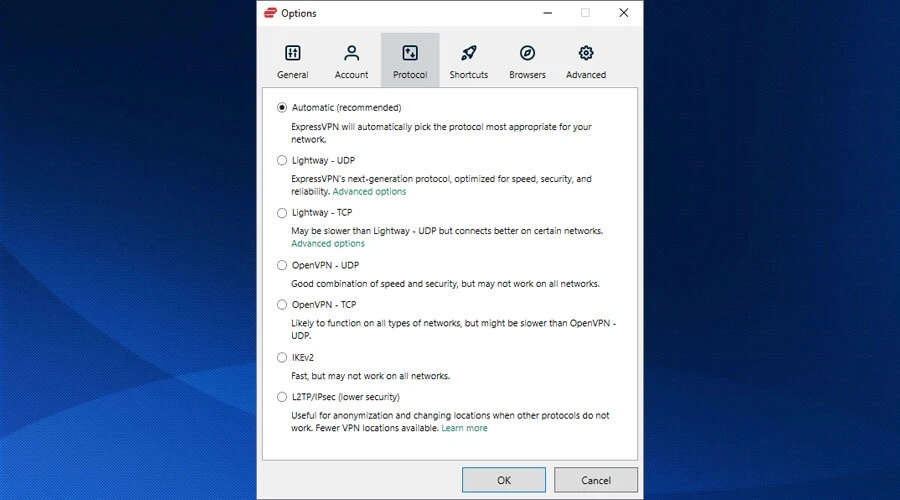Click the ExpressVPN logo in title bar

pyautogui.click(x=270, y=13)
